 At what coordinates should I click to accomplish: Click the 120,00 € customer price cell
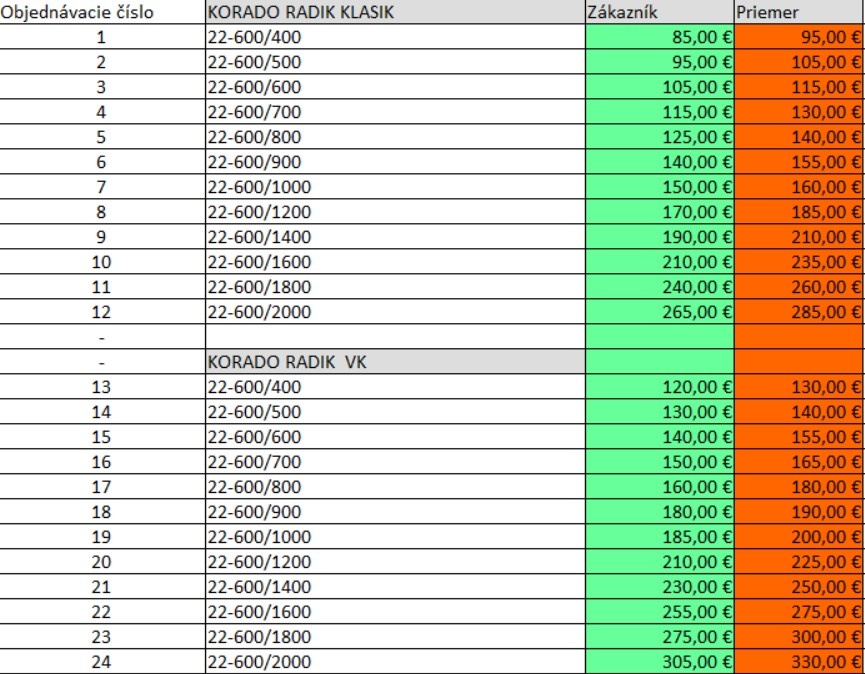pyautogui.click(x=660, y=387)
